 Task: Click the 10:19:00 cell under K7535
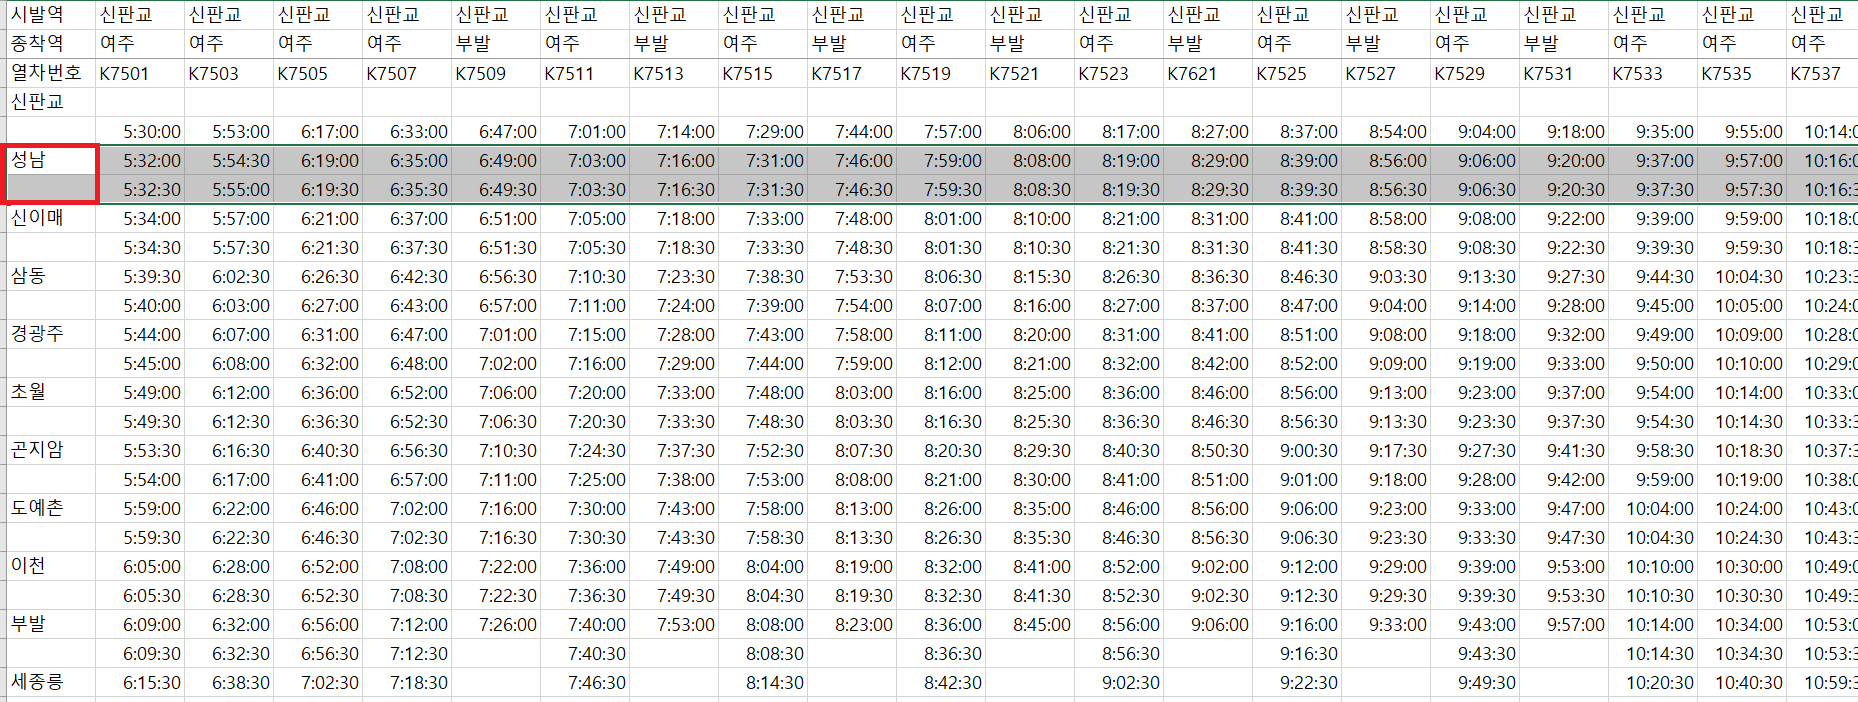coord(1742,479)
